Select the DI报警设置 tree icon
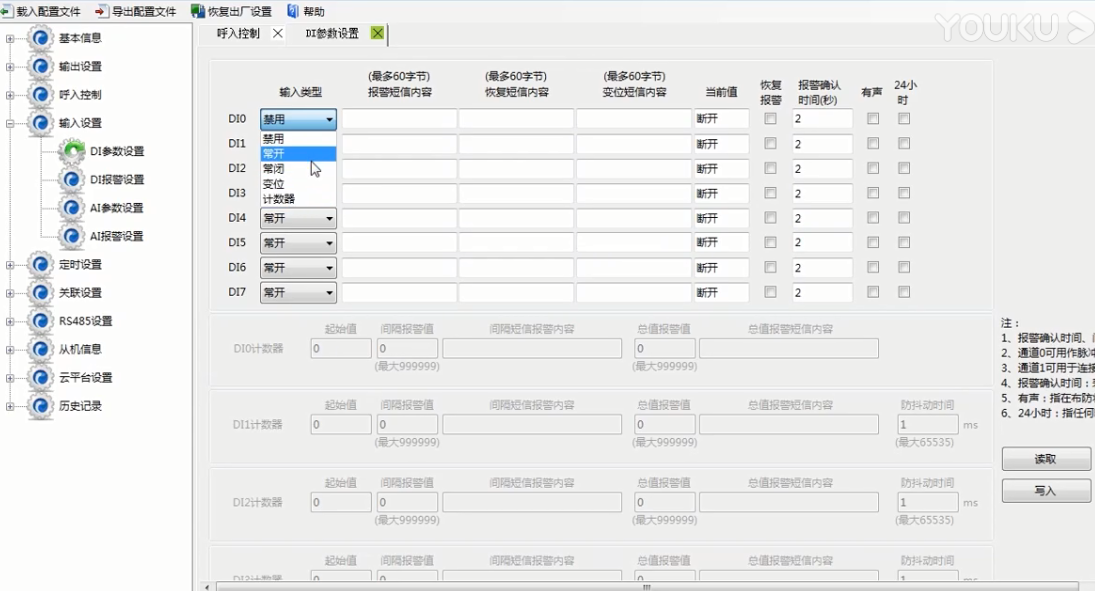This screenshot has width=1095, height=591. [x=72, y=180]
